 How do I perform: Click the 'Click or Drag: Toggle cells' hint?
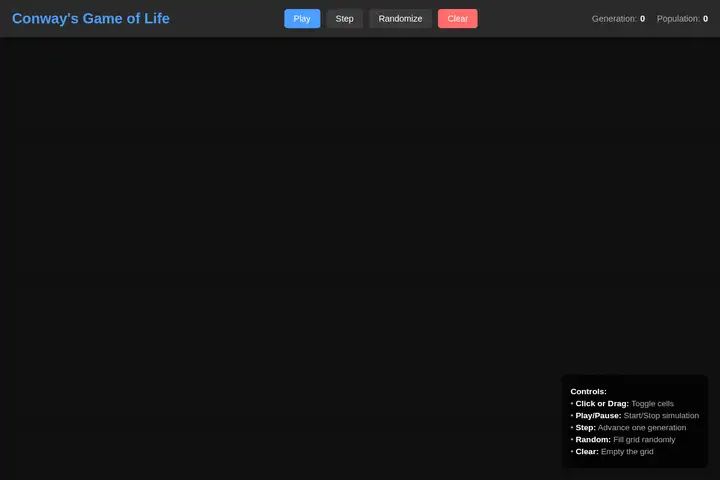tap(622, 404)
